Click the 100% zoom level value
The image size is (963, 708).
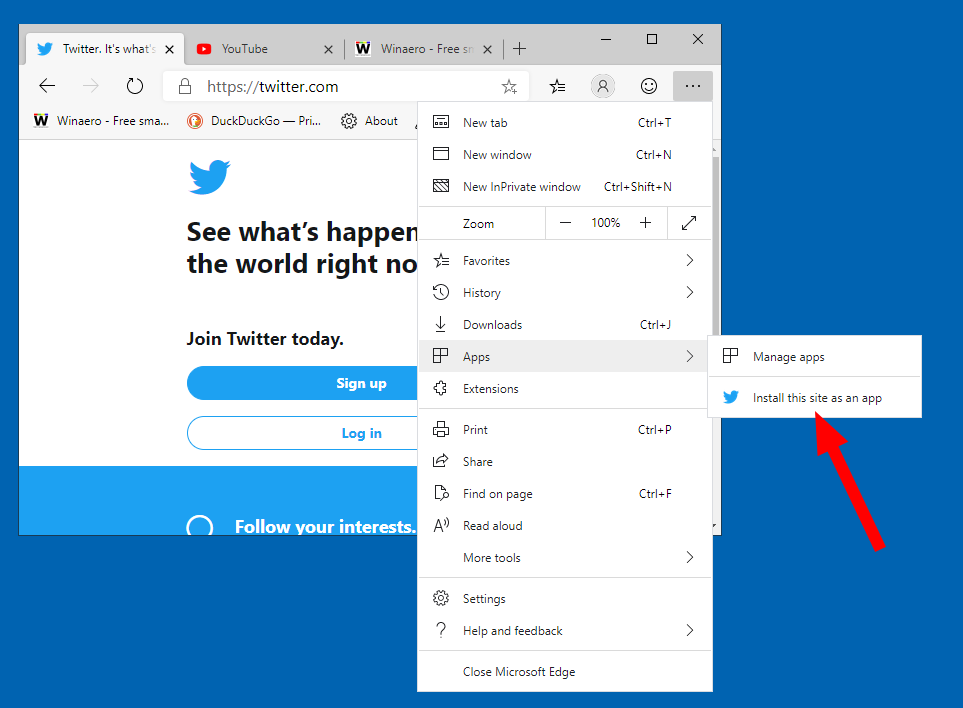606,223
